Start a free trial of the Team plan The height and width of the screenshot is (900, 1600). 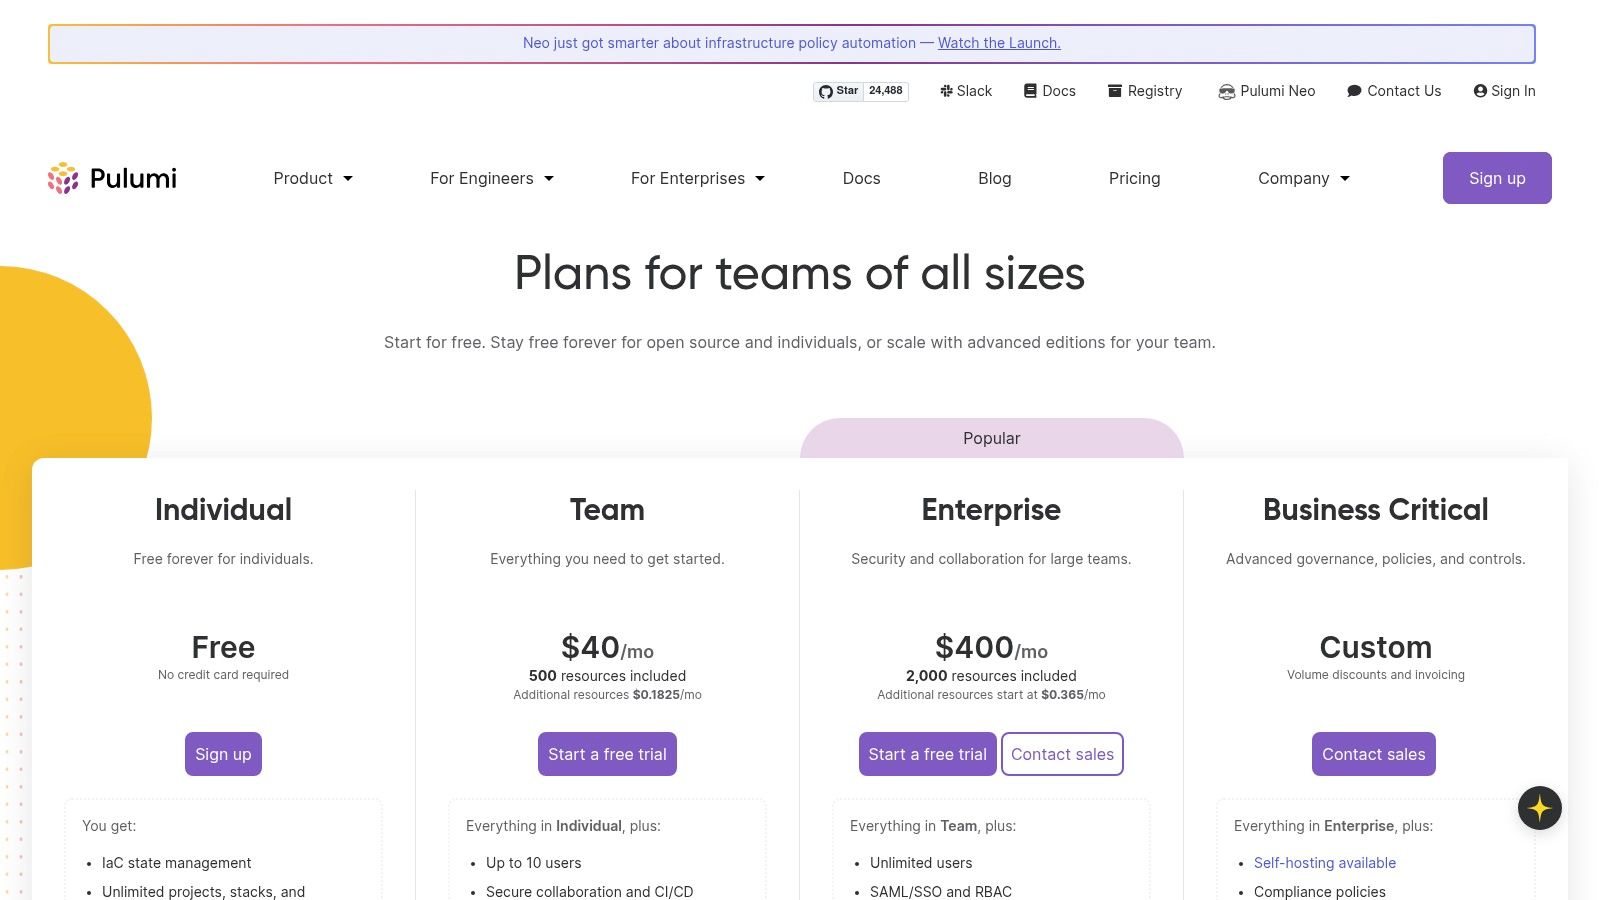coord(607,754)
